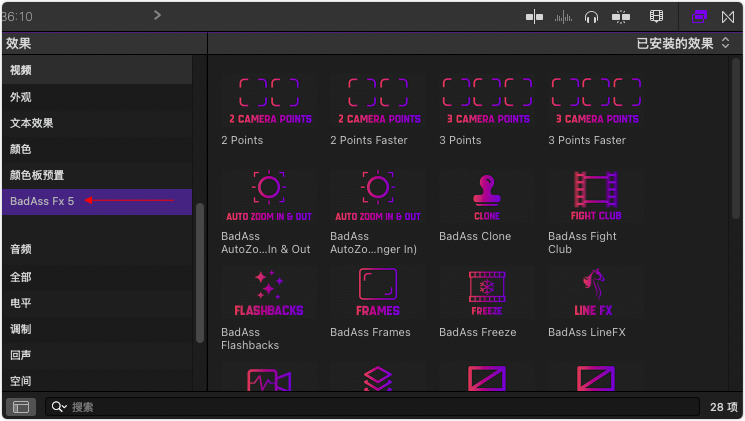Image resolution: width=745 pixels, height=421 pixels.
Task: Select the BadAss AutoZoom In & Out effect
Action: click(x=269, y=196)
